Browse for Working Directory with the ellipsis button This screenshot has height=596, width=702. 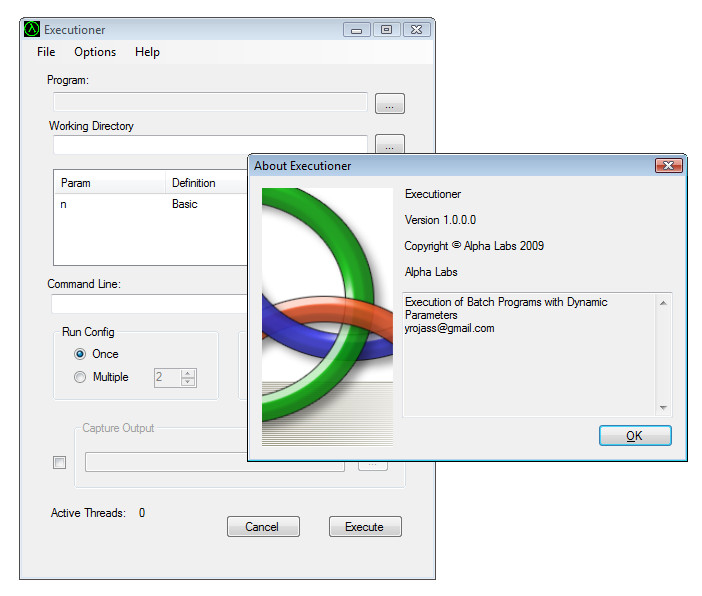click(390, 144)
